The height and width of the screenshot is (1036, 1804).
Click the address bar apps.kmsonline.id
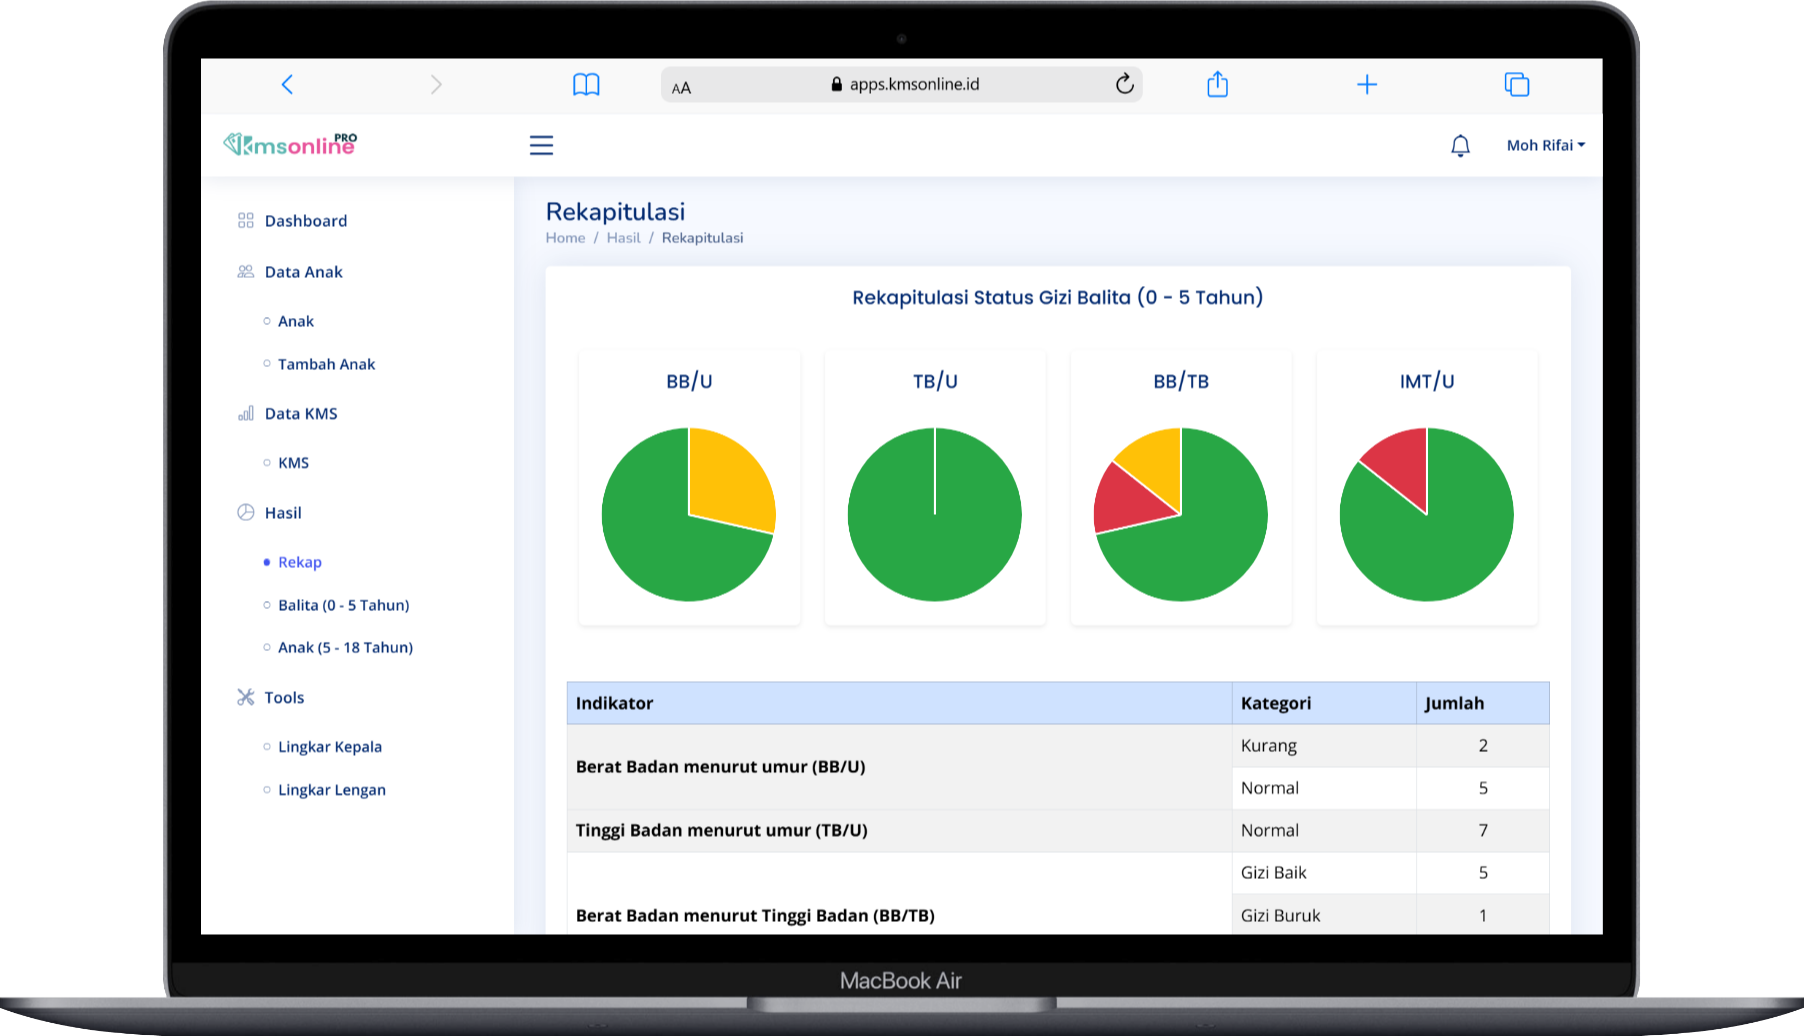pyautogui.click(x=913, y=85)
